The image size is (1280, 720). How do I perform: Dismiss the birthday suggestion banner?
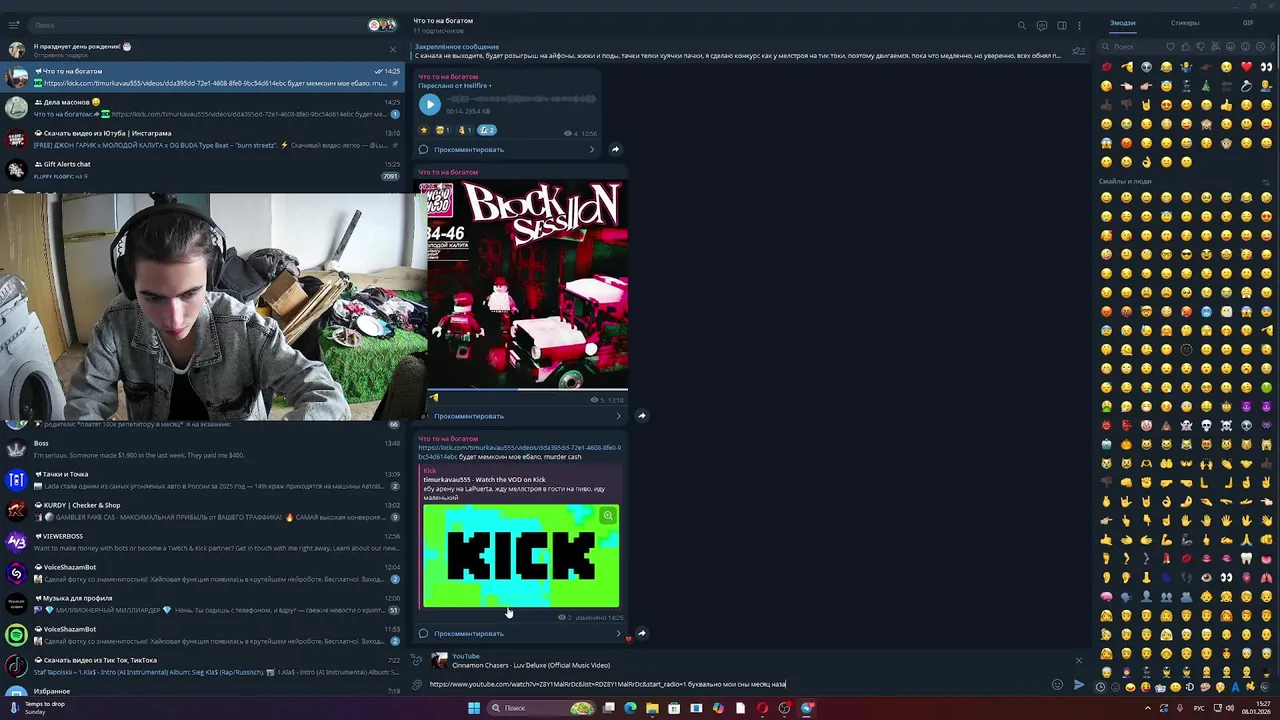tap(392, 49)
